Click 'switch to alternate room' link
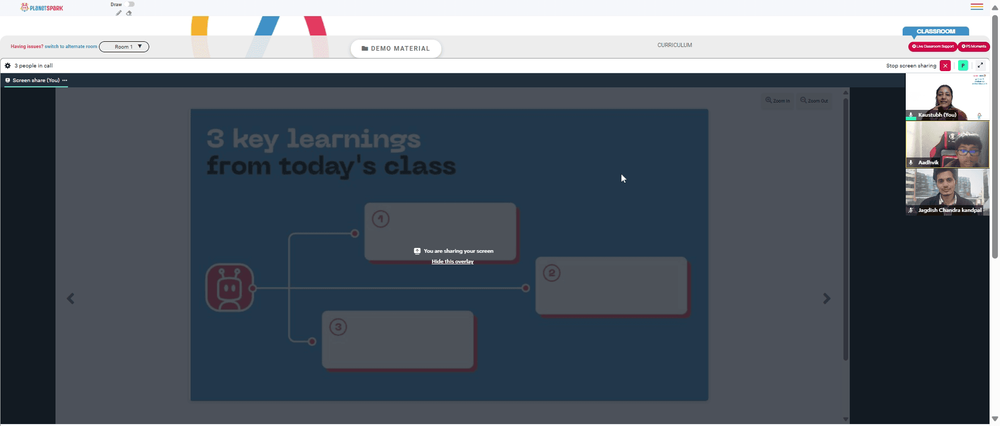The width and height of the screenshot is (1000, 426). pos(71,47)
